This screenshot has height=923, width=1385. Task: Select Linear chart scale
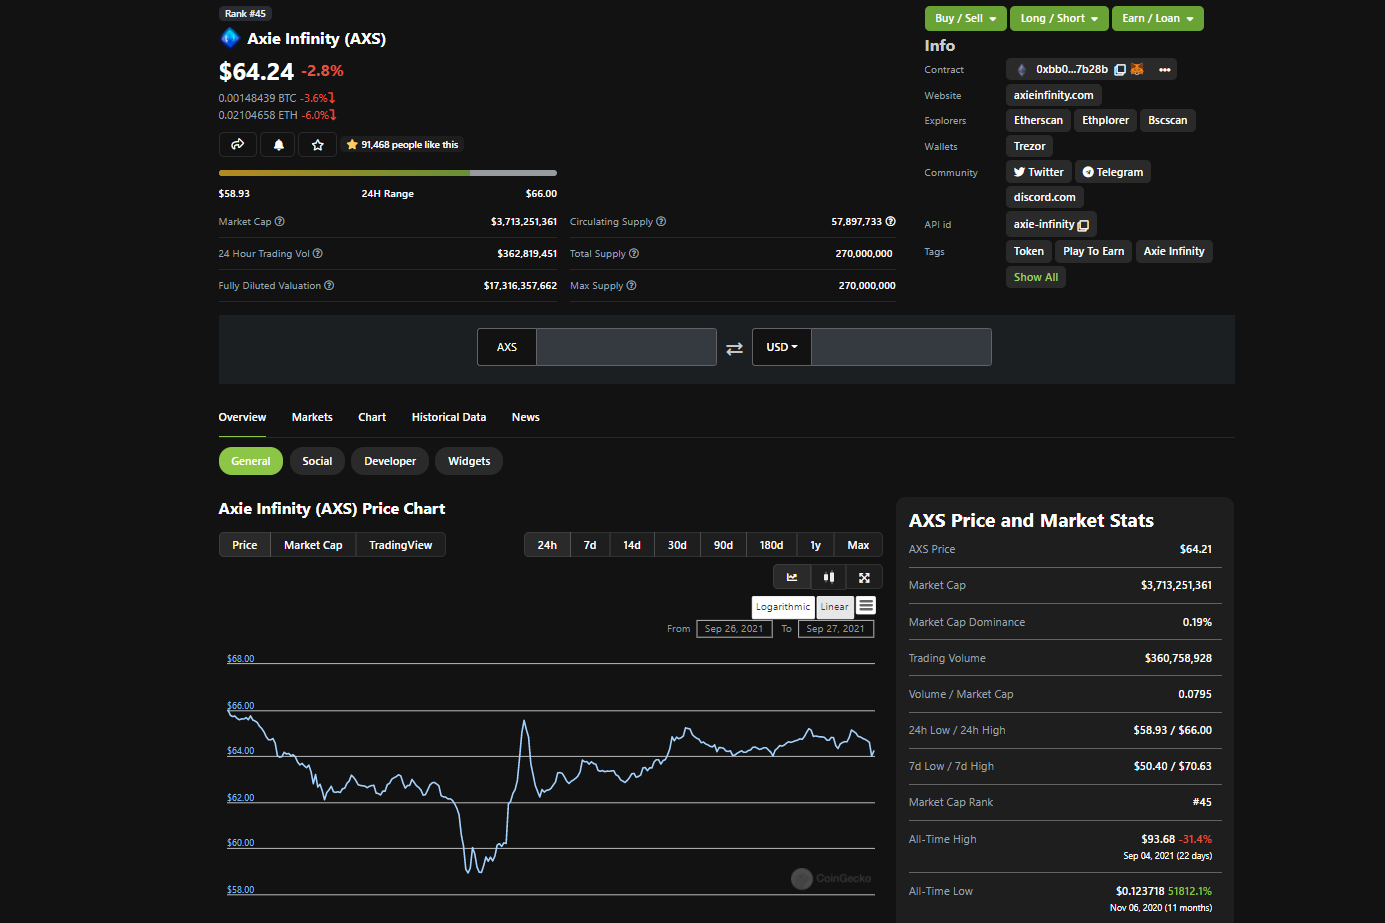coord(835,607)
